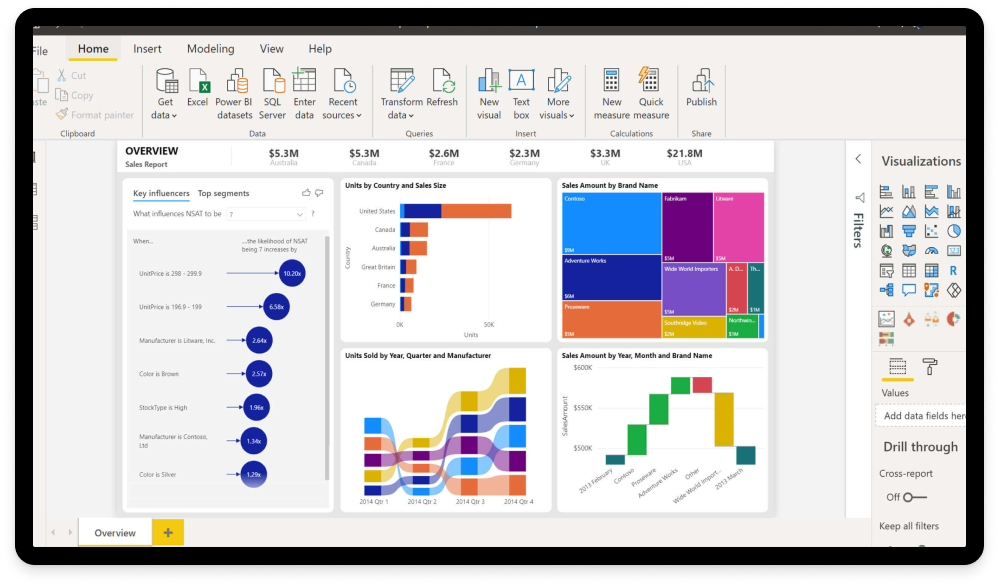Open the NSAT value dropdown
The image size is (999, 586).
[x=266, y=214]
